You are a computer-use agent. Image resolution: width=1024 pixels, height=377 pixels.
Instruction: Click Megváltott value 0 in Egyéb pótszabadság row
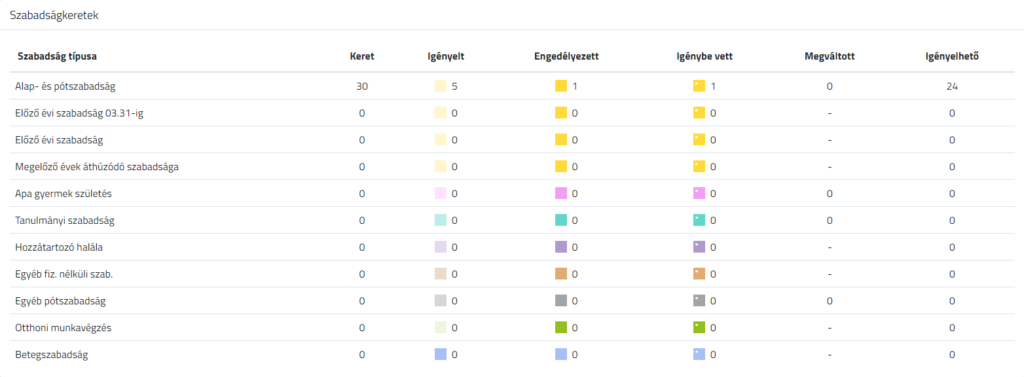[829, 301]
